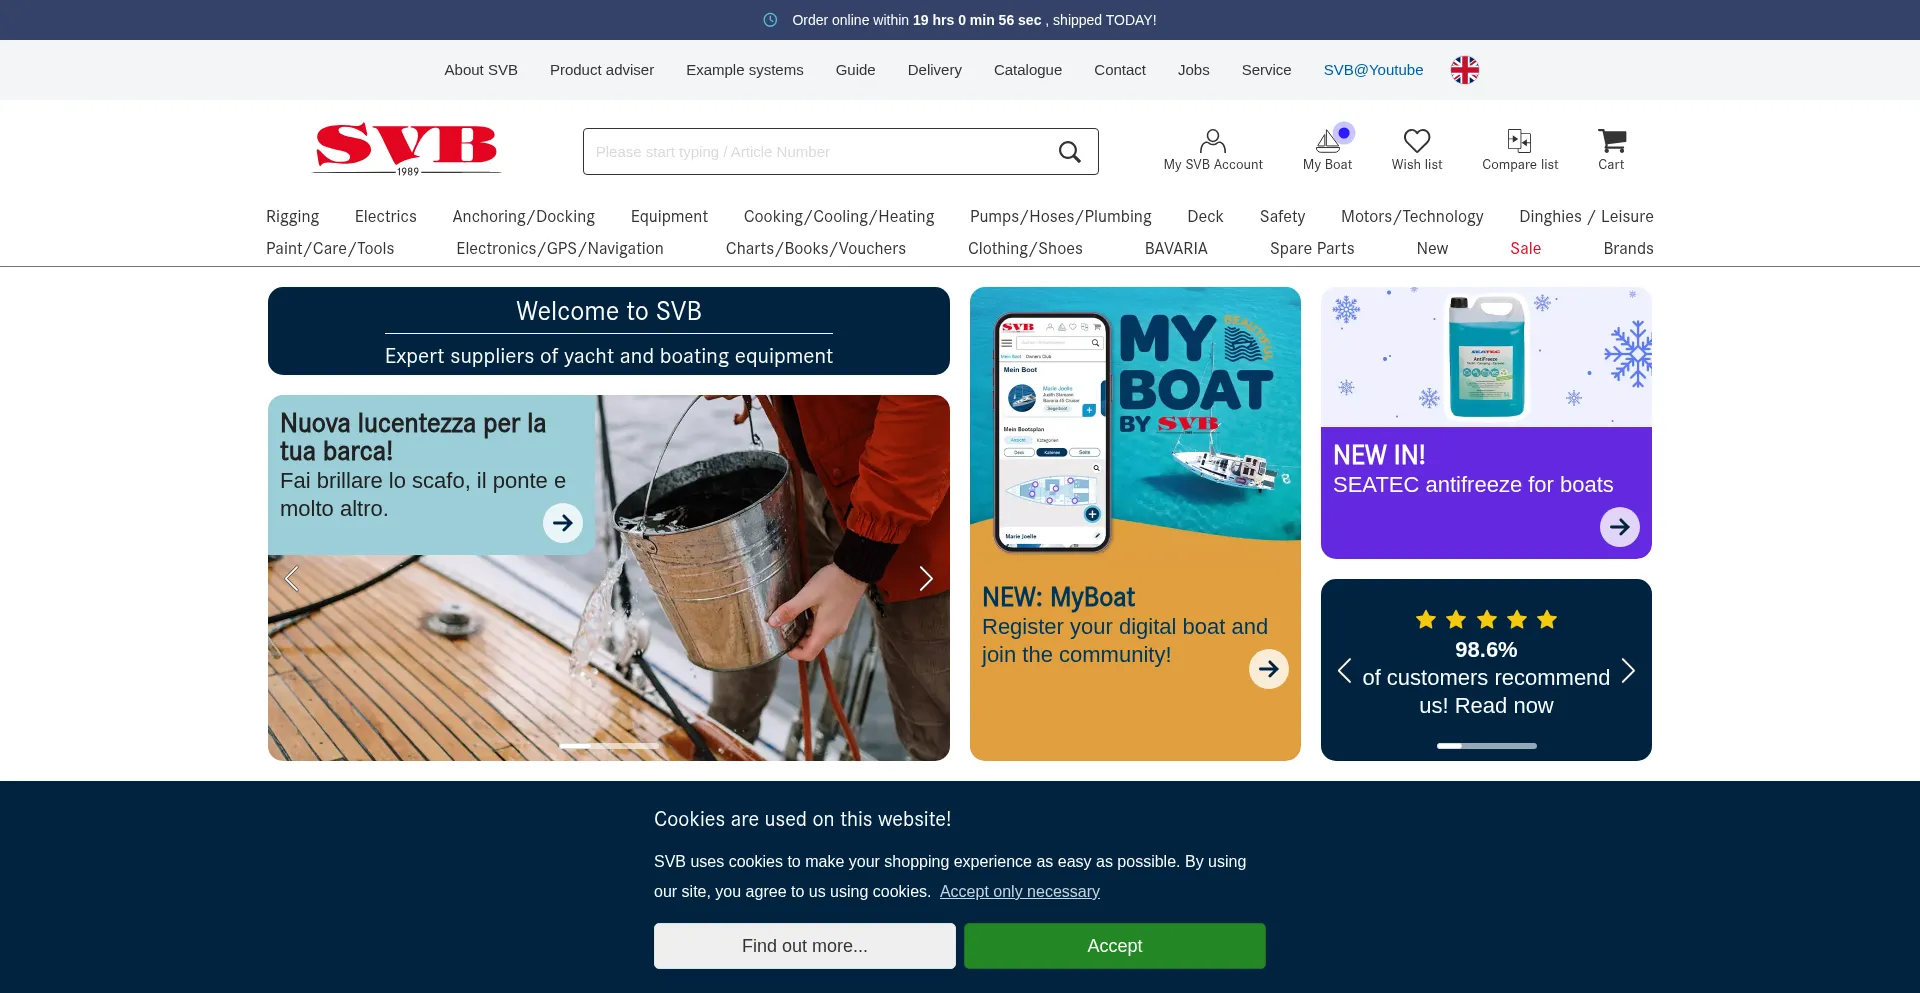This screenshot has width=1920, height=993.
Task: Open My SVB Account icon
Action: 1212,140
